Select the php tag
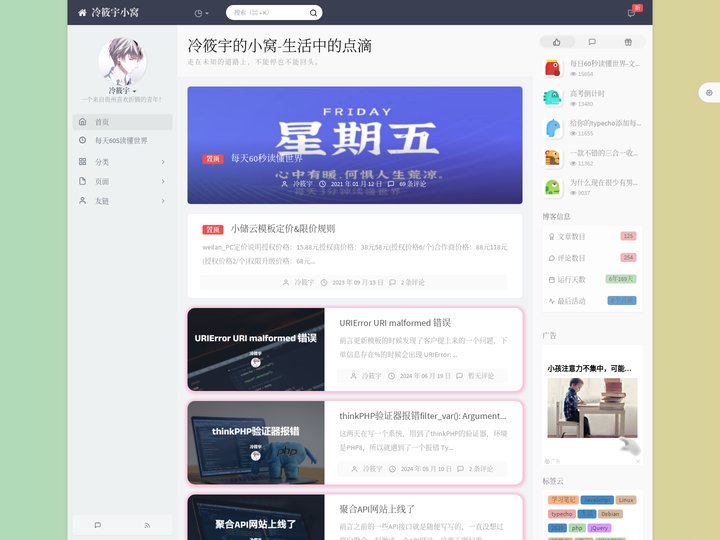The height and width of the screenshot is (540, 720). click(x=577, y=528)
